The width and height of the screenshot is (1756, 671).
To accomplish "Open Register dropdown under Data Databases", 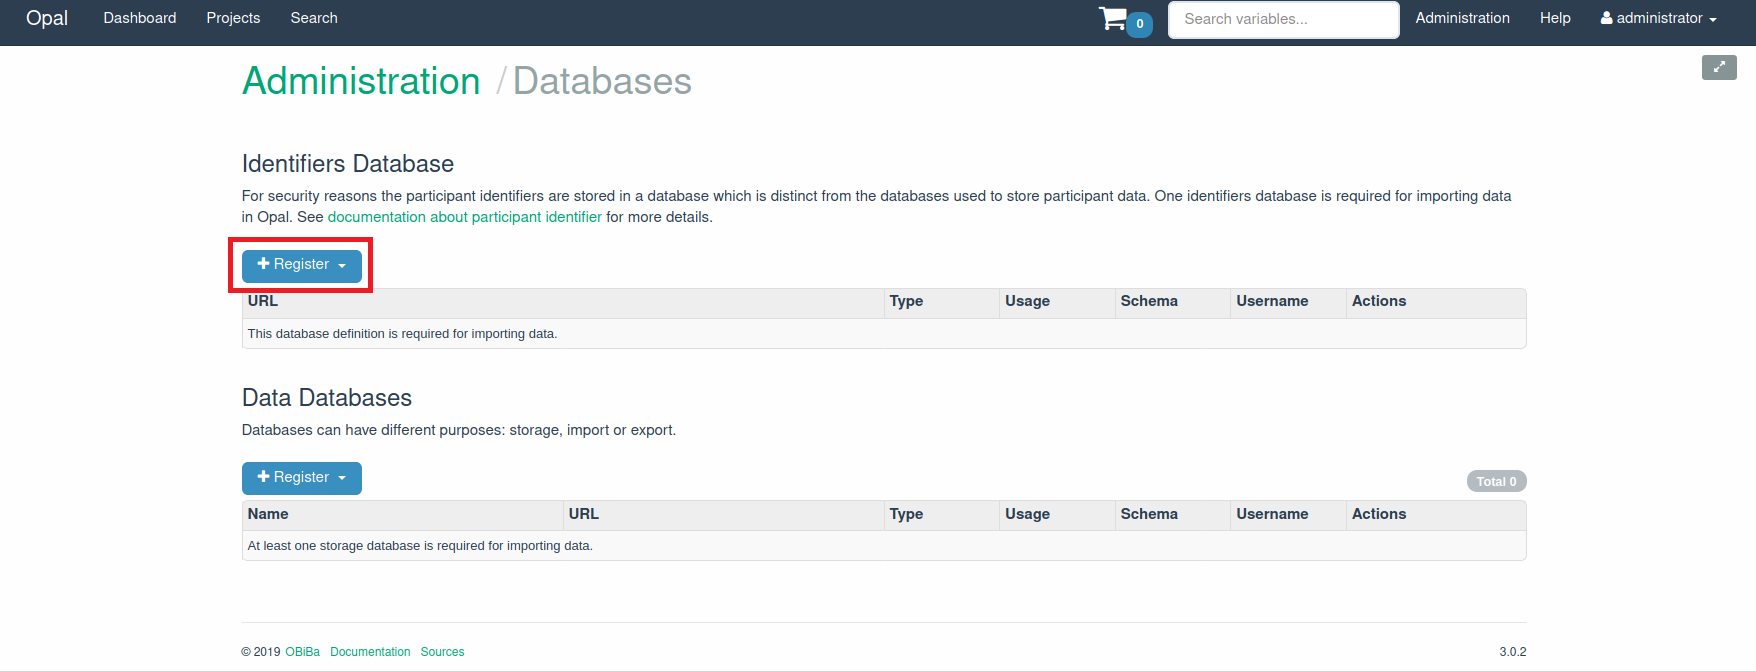I will point(302,478).
